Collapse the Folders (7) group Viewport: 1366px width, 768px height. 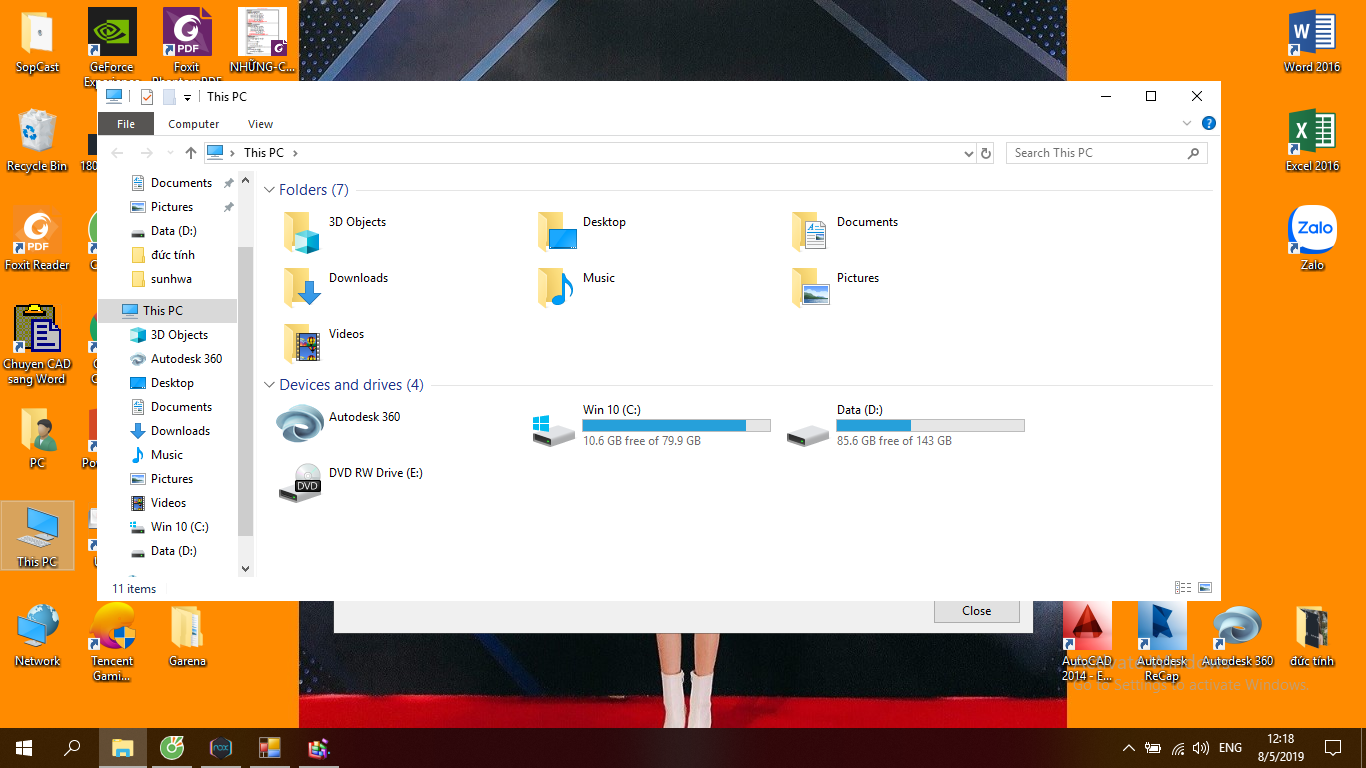pyautogui.click(x=269, y=190)
